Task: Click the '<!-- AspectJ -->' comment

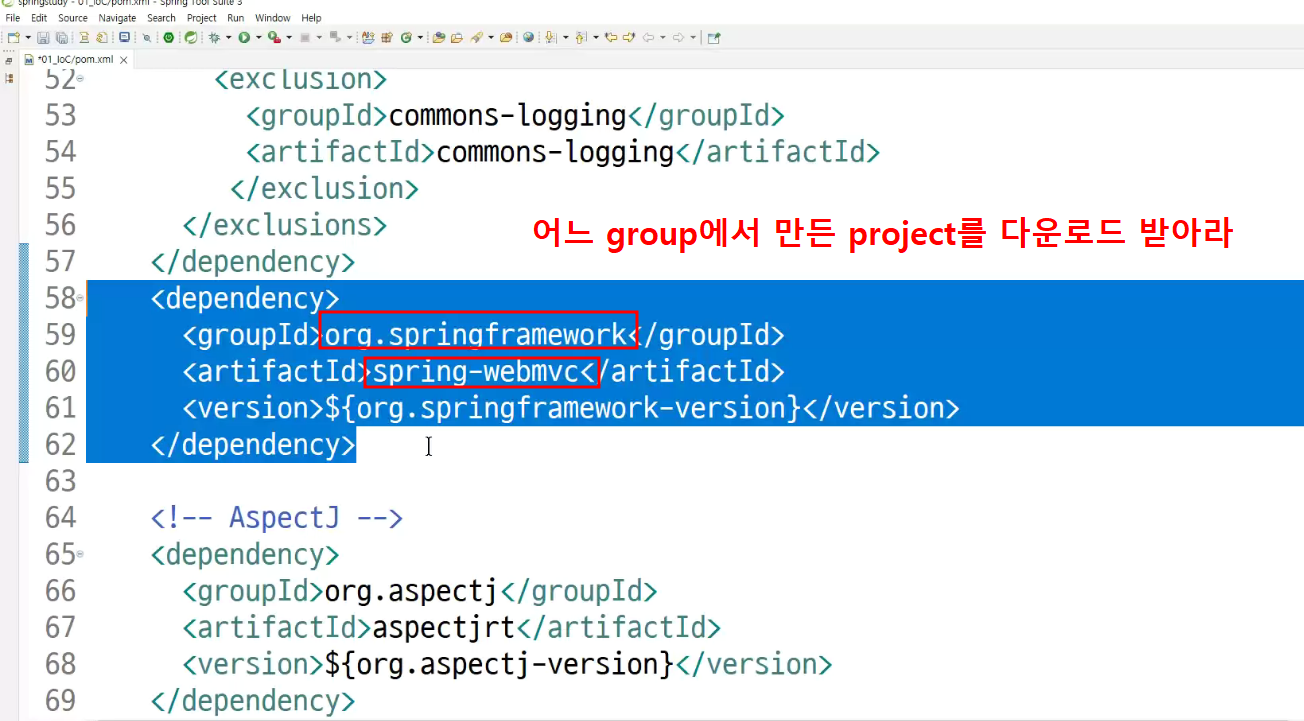Action: (277, 518)
